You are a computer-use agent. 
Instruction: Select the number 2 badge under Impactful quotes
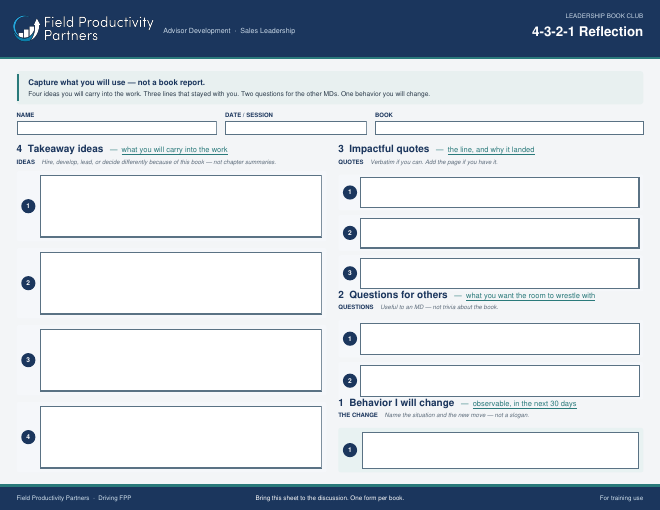(350, 233)
